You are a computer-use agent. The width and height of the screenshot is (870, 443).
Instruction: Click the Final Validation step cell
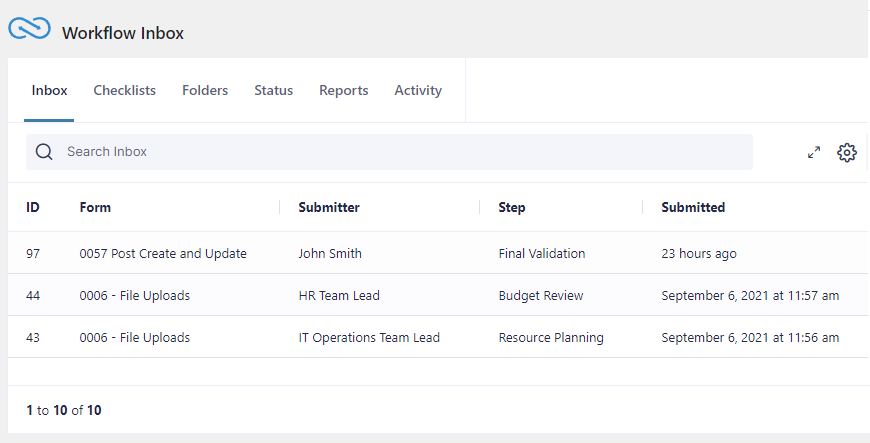point(542,254)
